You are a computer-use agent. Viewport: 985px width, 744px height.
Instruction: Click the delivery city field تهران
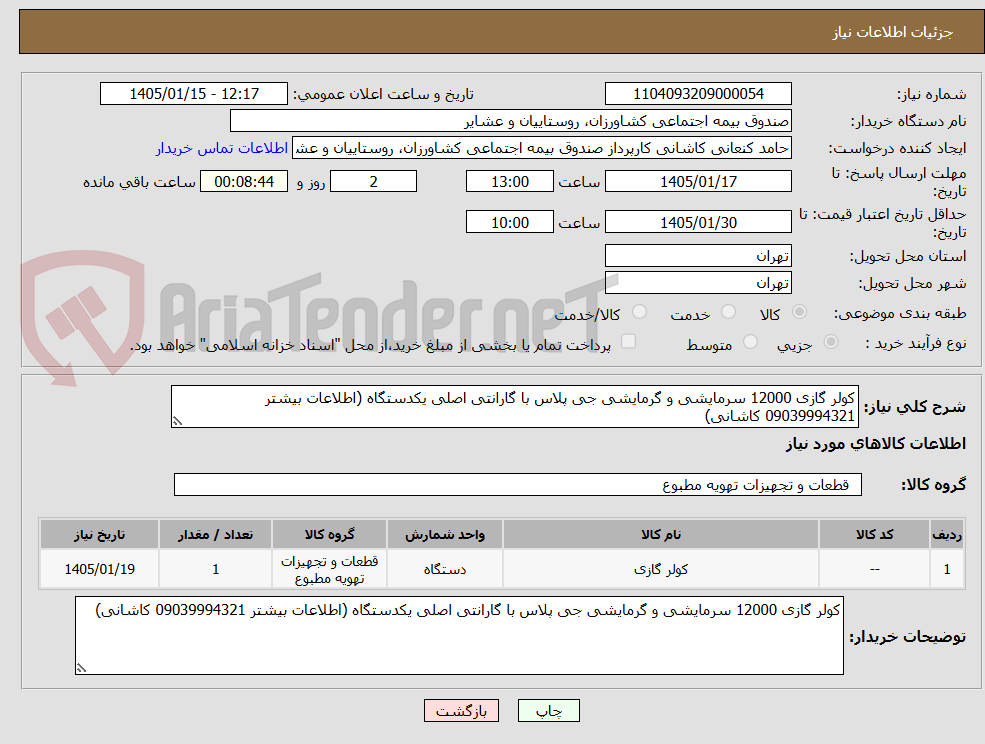click(x=698, y=283)
